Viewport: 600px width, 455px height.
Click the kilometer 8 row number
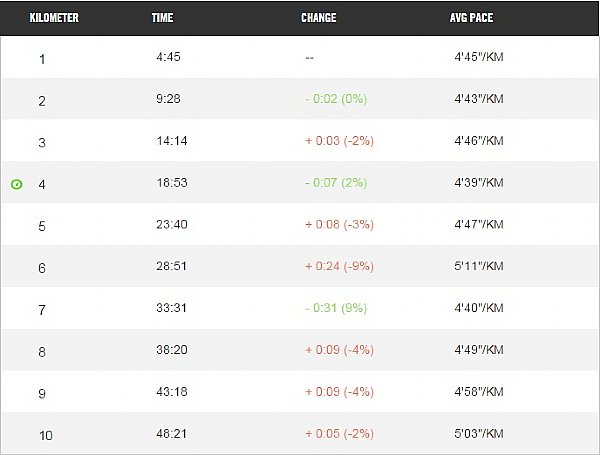42,352
